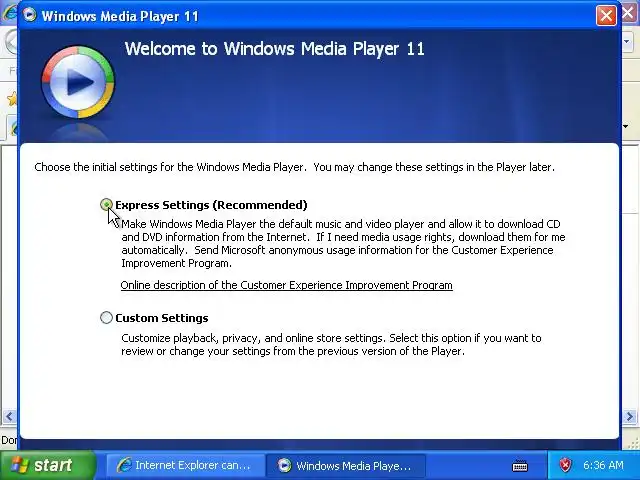Click the Internet Explorer favorites star icon
Image resolution: width=640 pixels, height=480 pixels.
12,98
